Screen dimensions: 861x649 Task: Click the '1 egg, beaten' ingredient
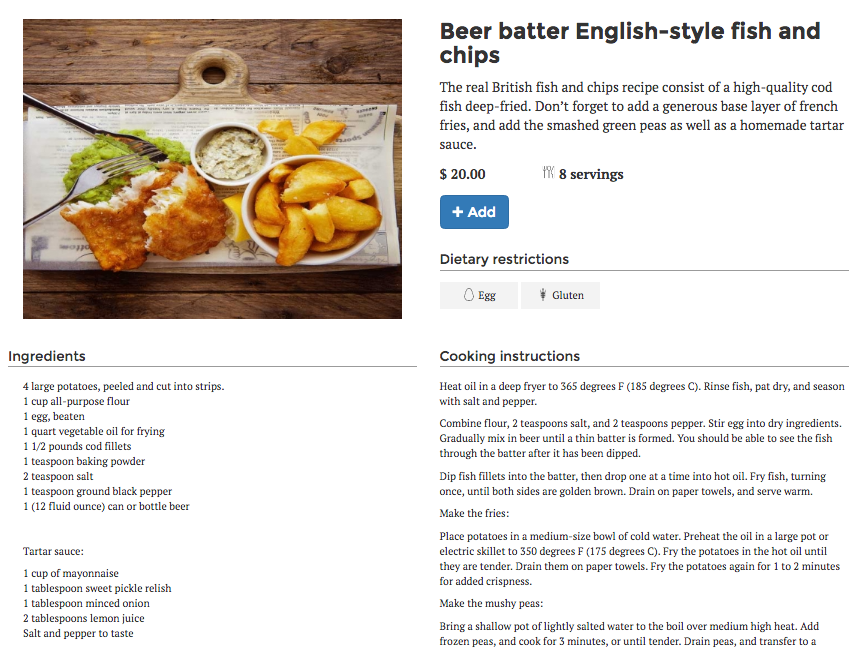(x=54, y=416)
